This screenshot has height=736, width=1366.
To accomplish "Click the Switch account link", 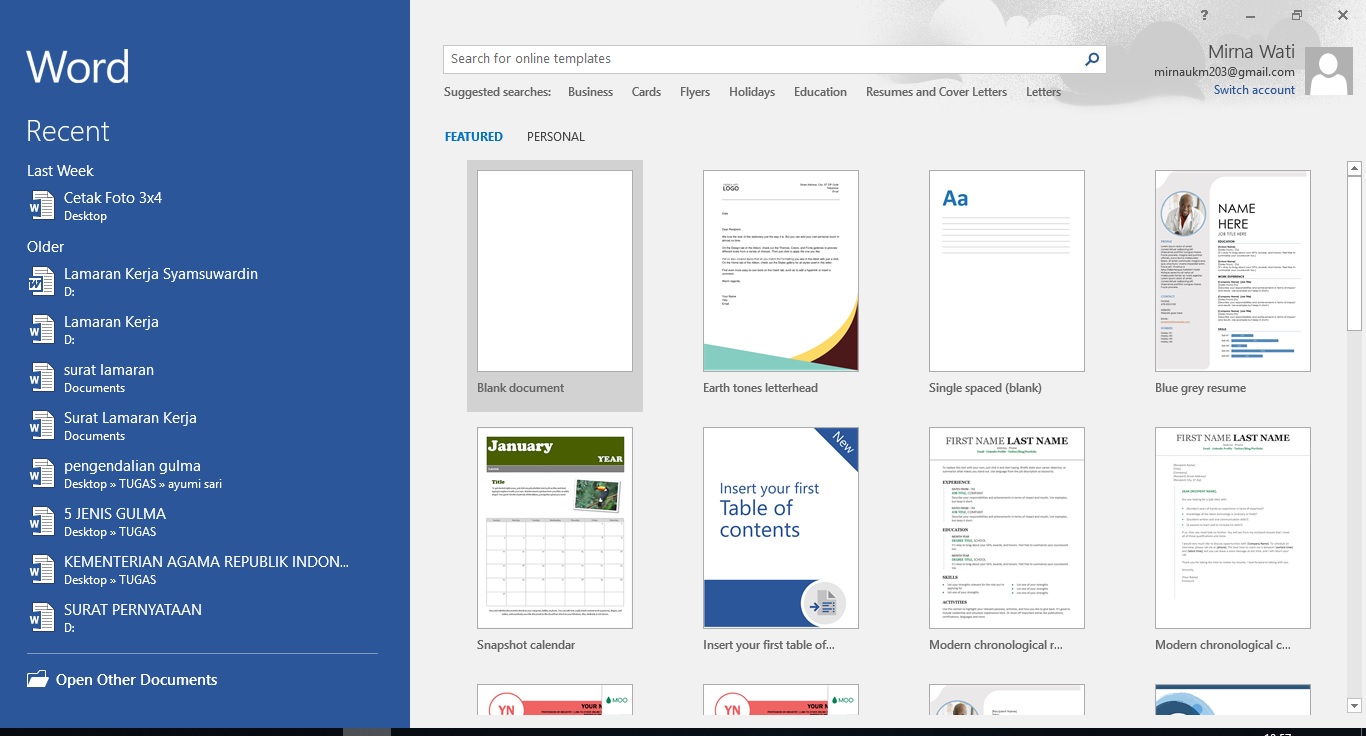I will [x=1254, y=90].
